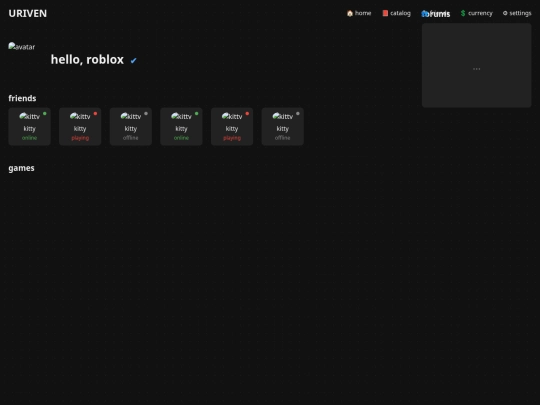
Task: Click the "hello, roblox" greeting text
Action: (x=87, y=60)
